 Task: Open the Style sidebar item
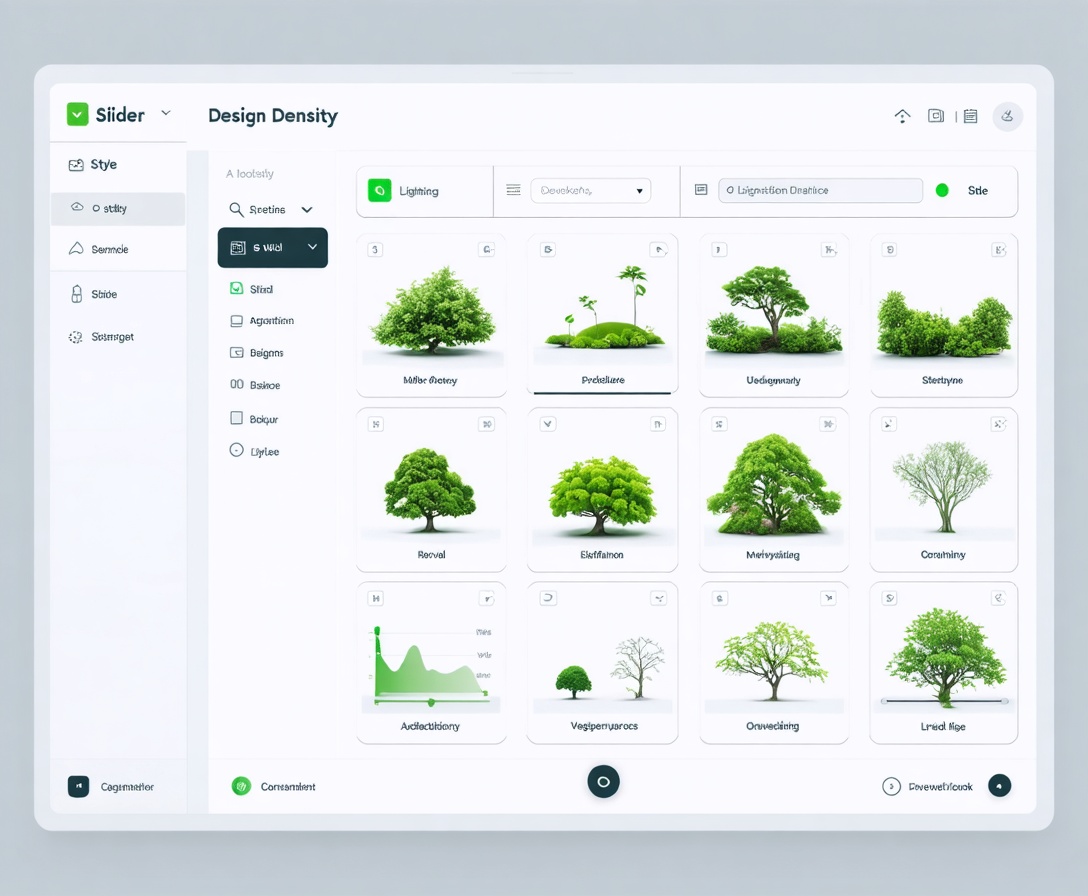click(x=103, y=165)
